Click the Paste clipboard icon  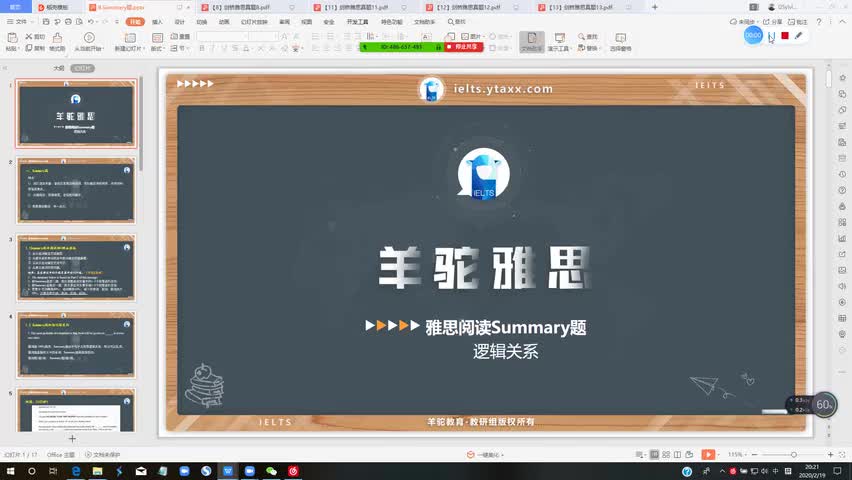tap(12, 38)
